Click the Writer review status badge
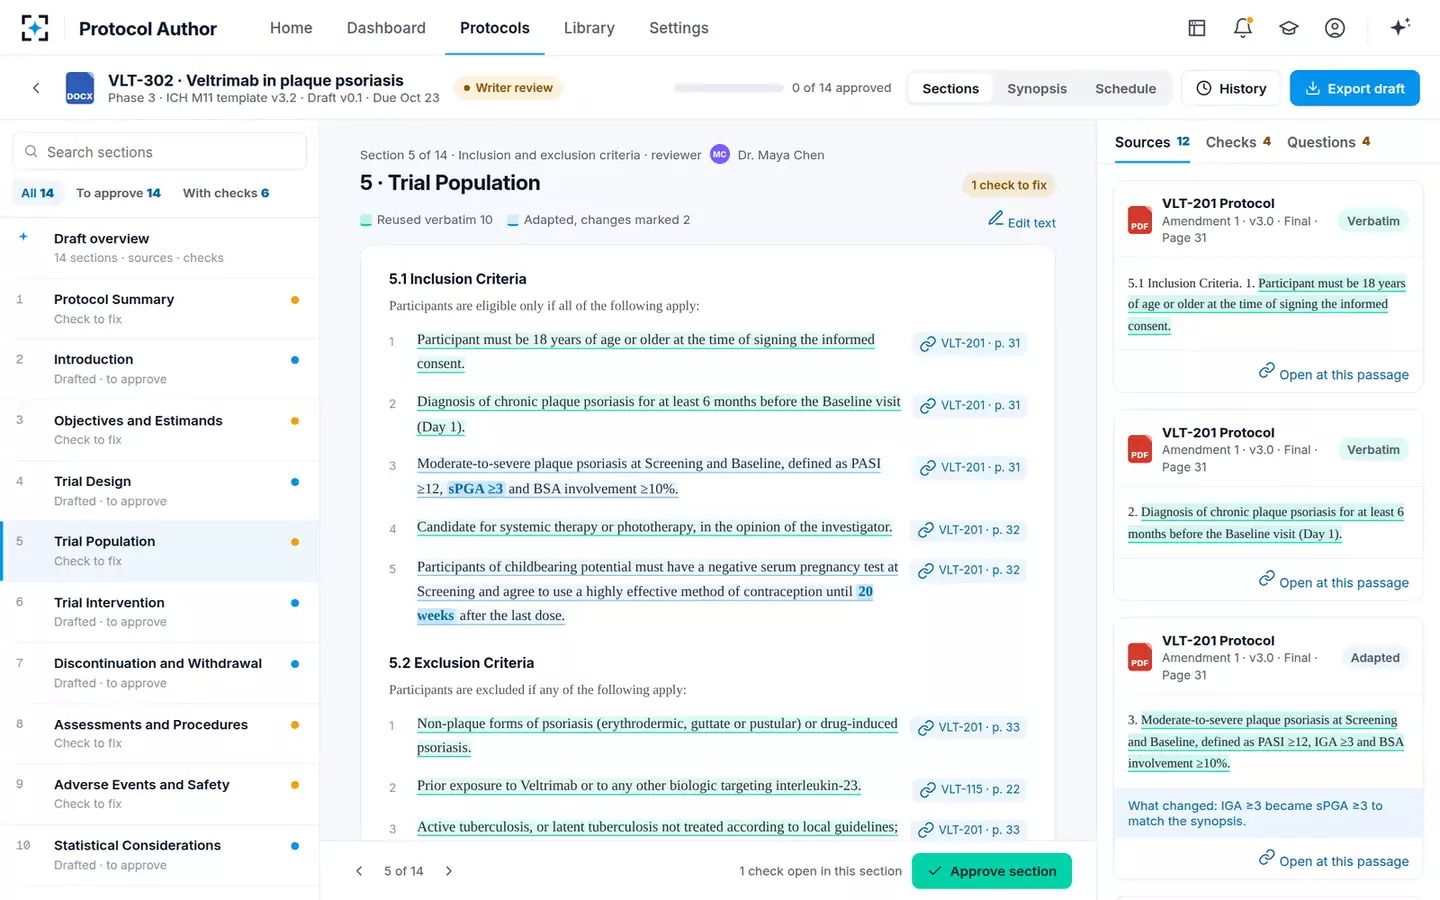1440x900 pixels. click(508, 88)
